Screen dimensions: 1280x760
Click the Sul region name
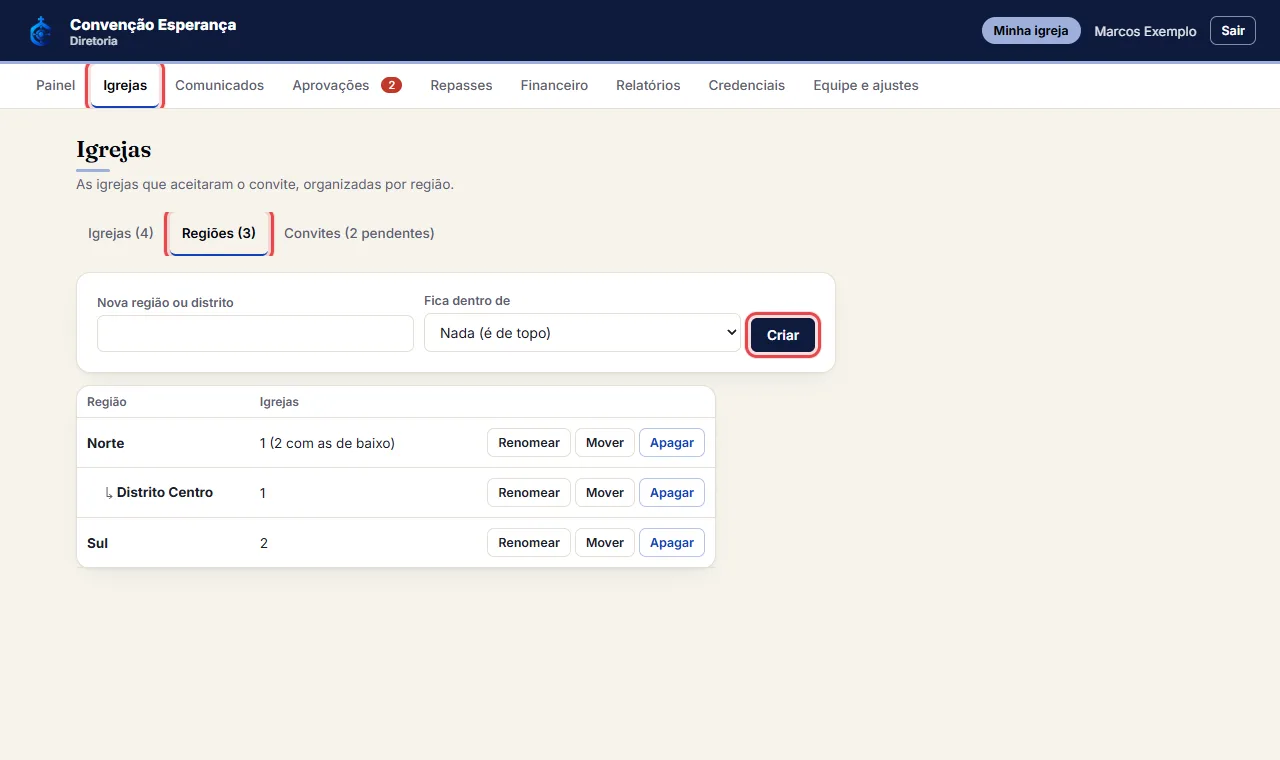point(98,543)
